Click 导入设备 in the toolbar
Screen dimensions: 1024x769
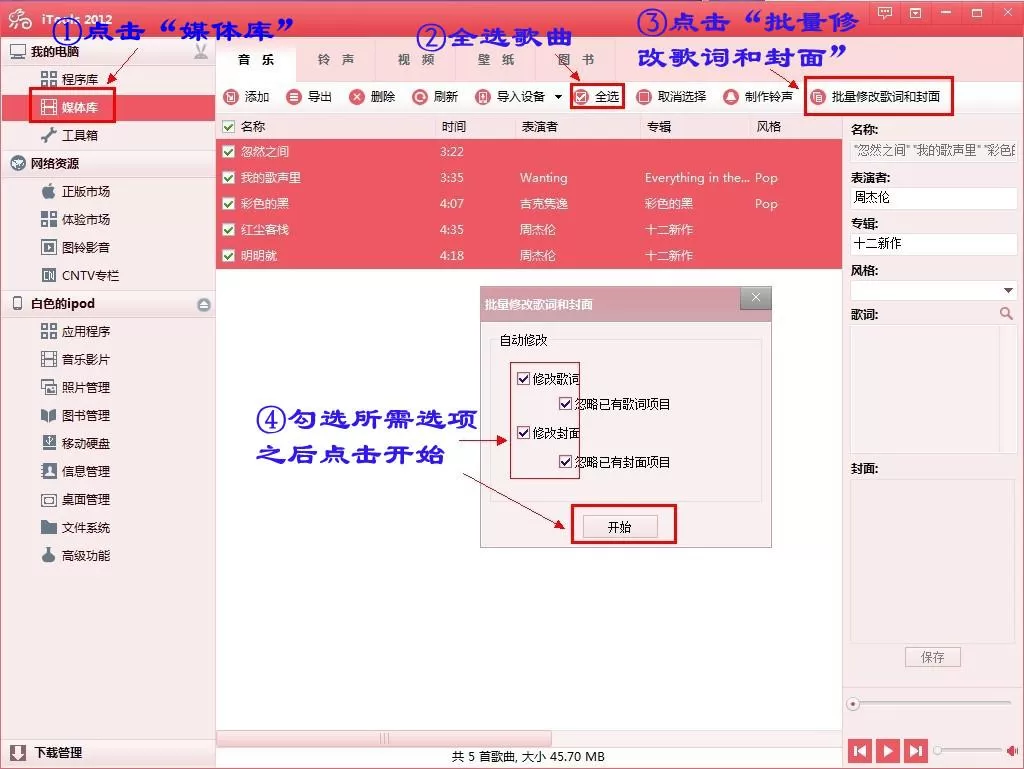510,97
